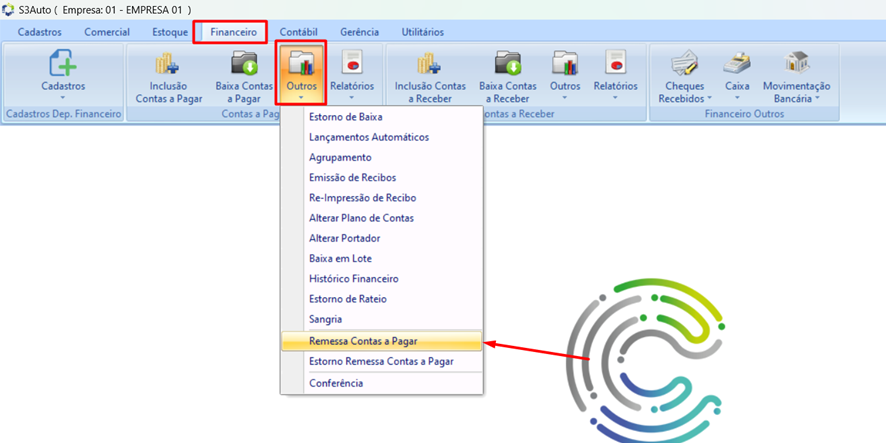The image size is (886, 443).
Task: Expand the Relatórios dropdown in Contas a Receber
Action: pos(615,75)
